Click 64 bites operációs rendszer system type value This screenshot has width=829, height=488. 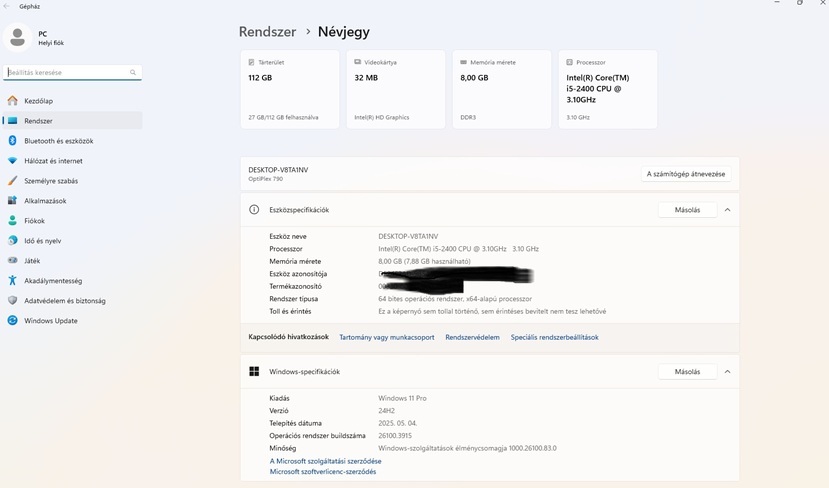455,299
